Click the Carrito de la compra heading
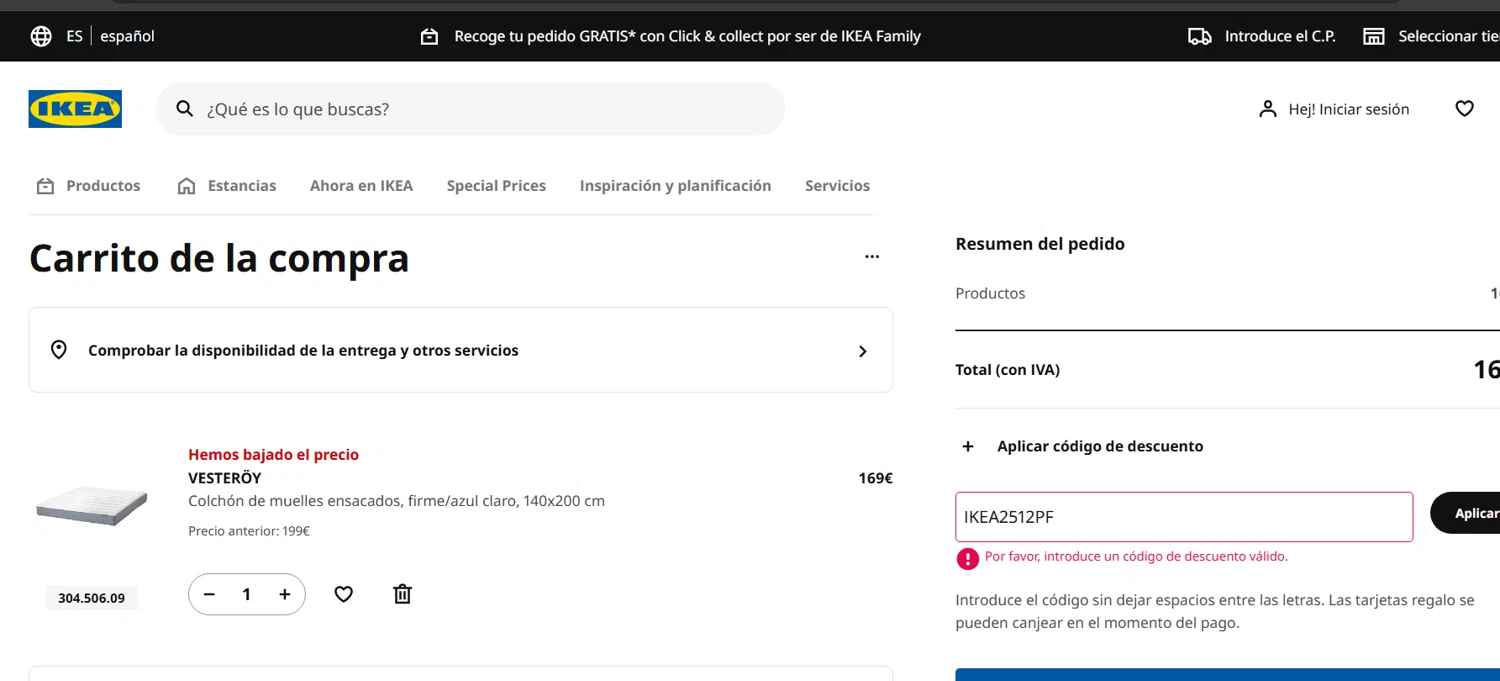 tap(219, 258)
